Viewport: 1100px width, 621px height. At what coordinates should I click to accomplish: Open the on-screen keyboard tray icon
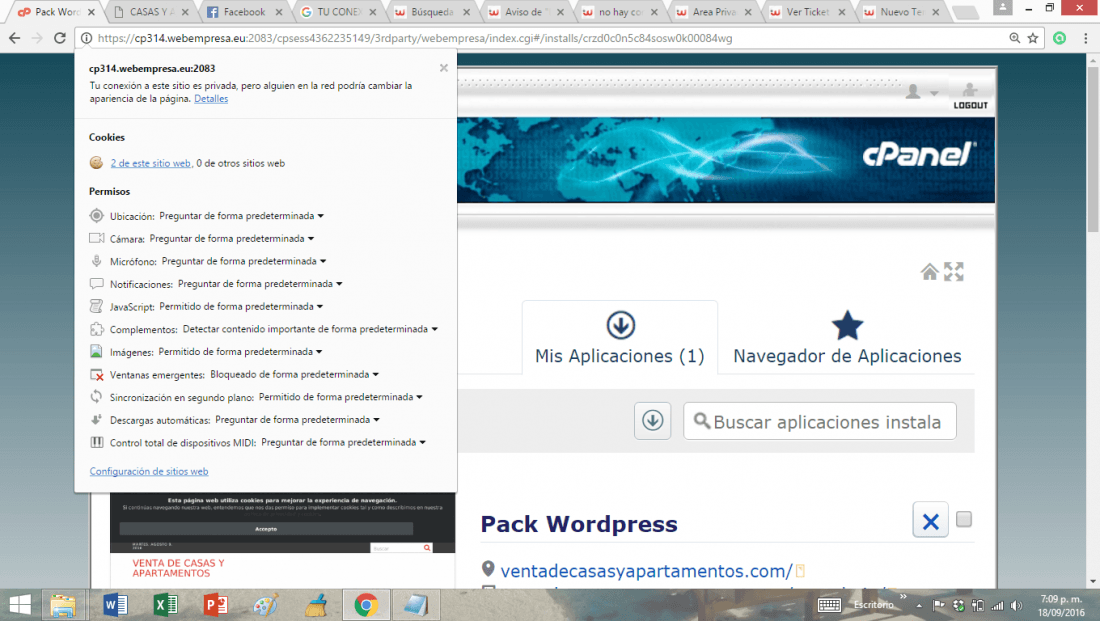point(829,605)
